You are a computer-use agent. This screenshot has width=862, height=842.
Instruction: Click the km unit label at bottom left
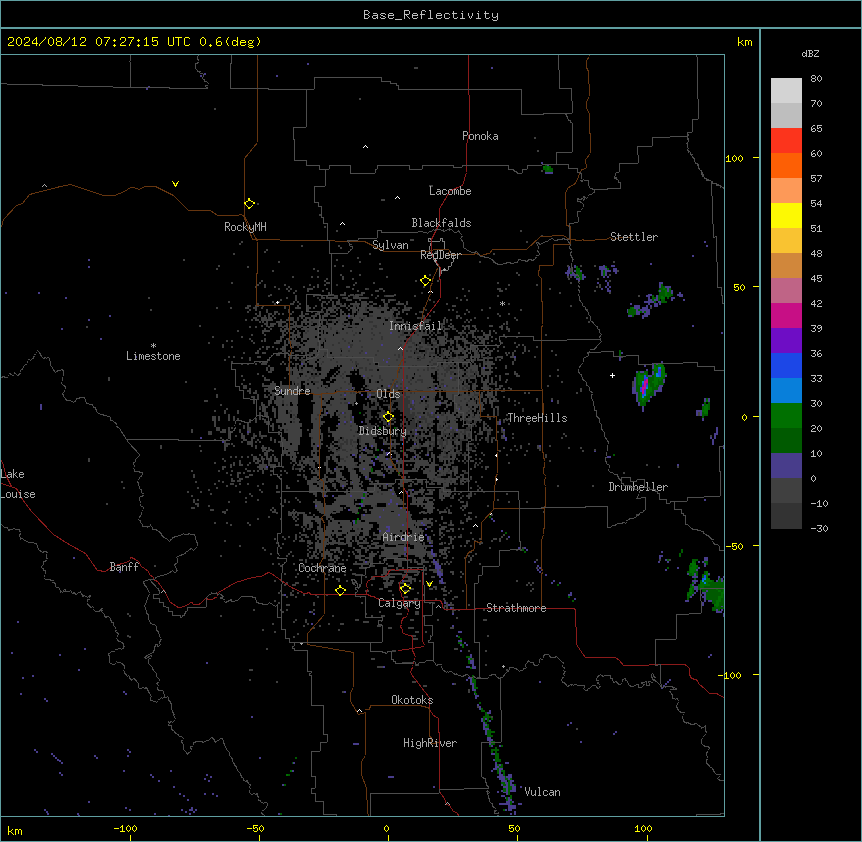pos(15,830)
